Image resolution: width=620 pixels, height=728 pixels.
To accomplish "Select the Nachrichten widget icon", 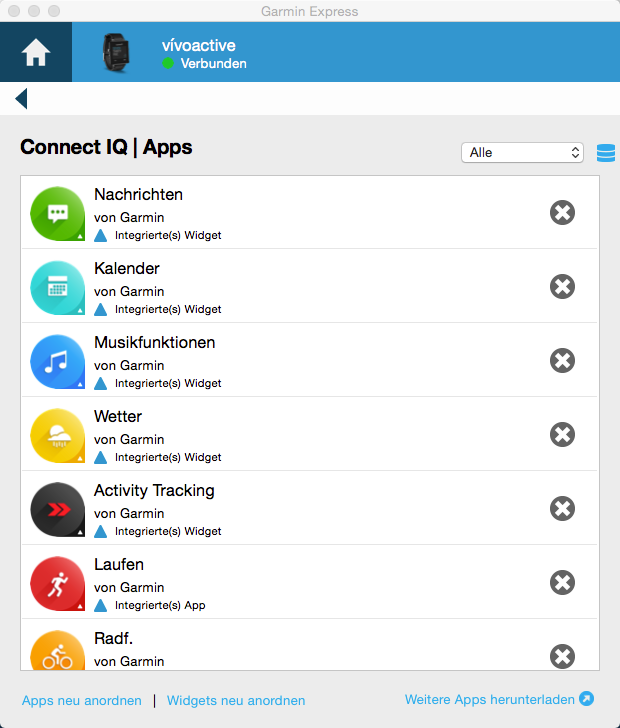I will [x=57, y=213].
